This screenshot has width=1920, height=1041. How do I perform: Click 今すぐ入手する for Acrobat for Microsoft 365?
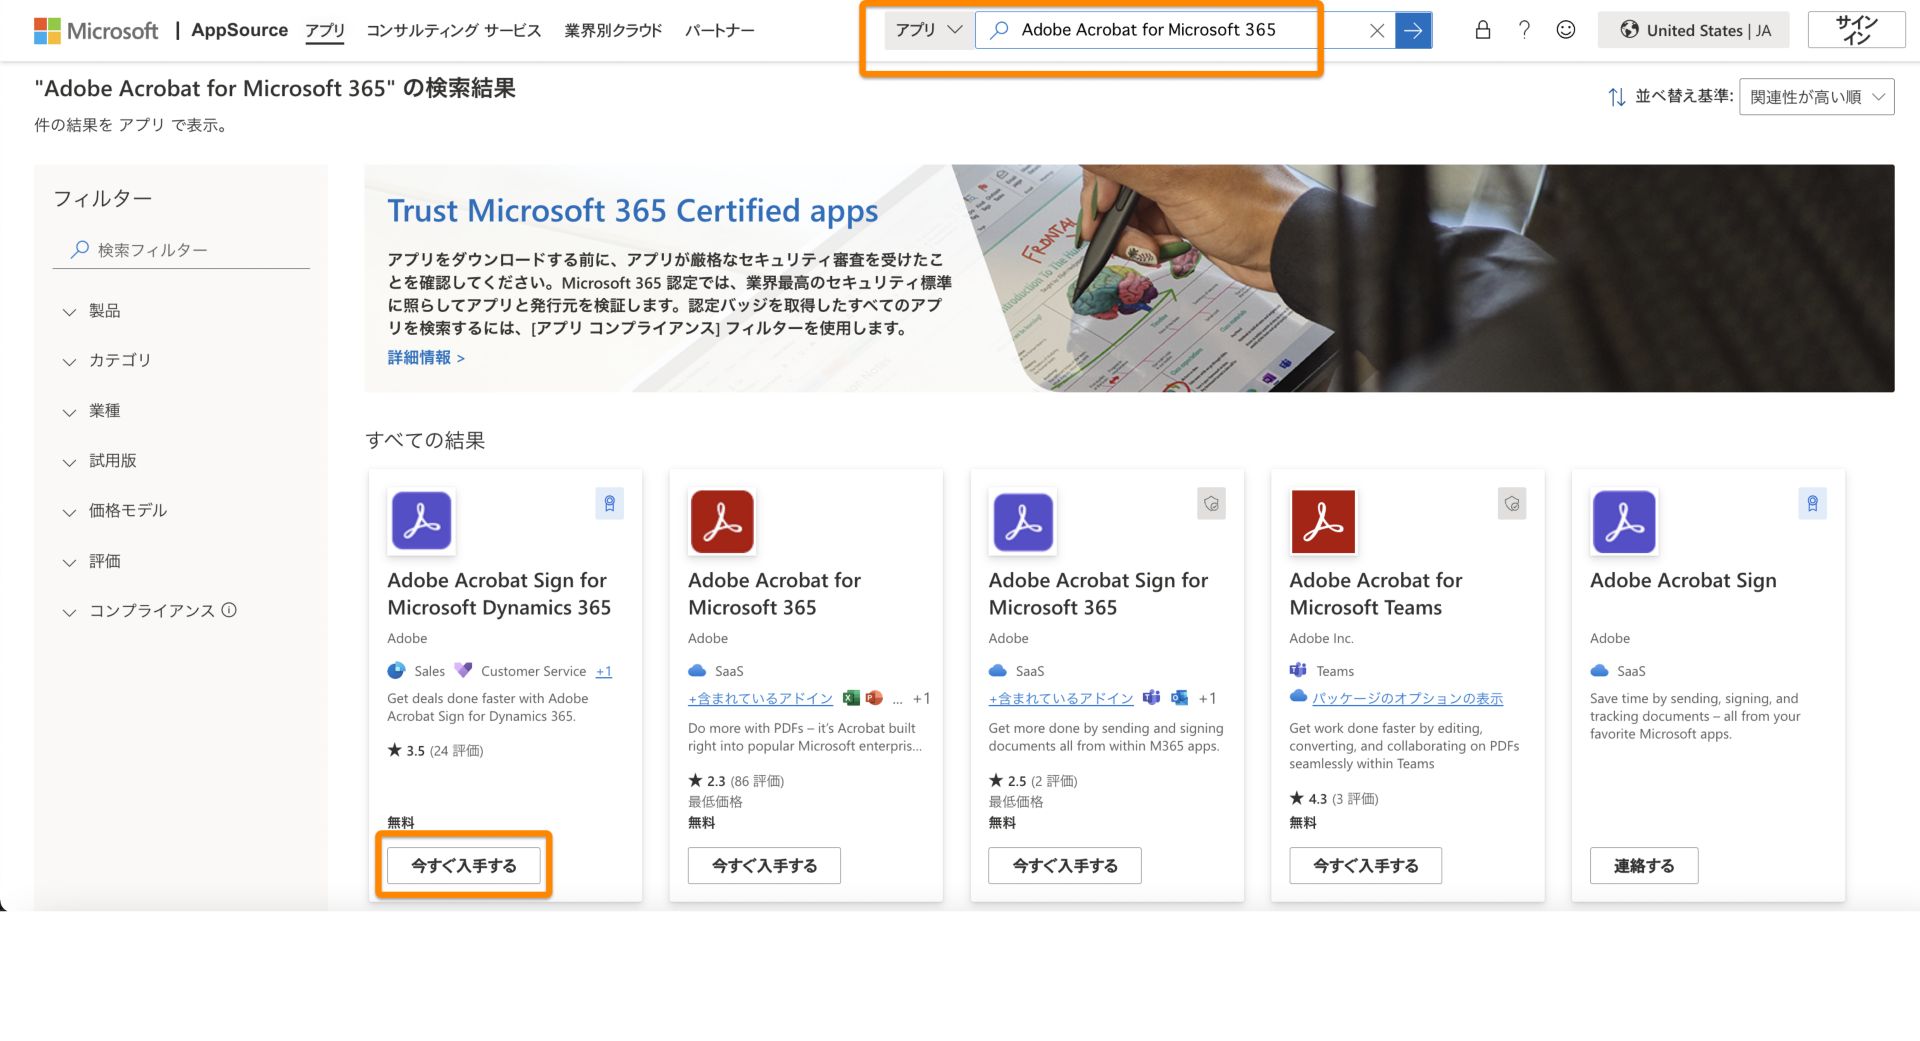click(764, 866)
